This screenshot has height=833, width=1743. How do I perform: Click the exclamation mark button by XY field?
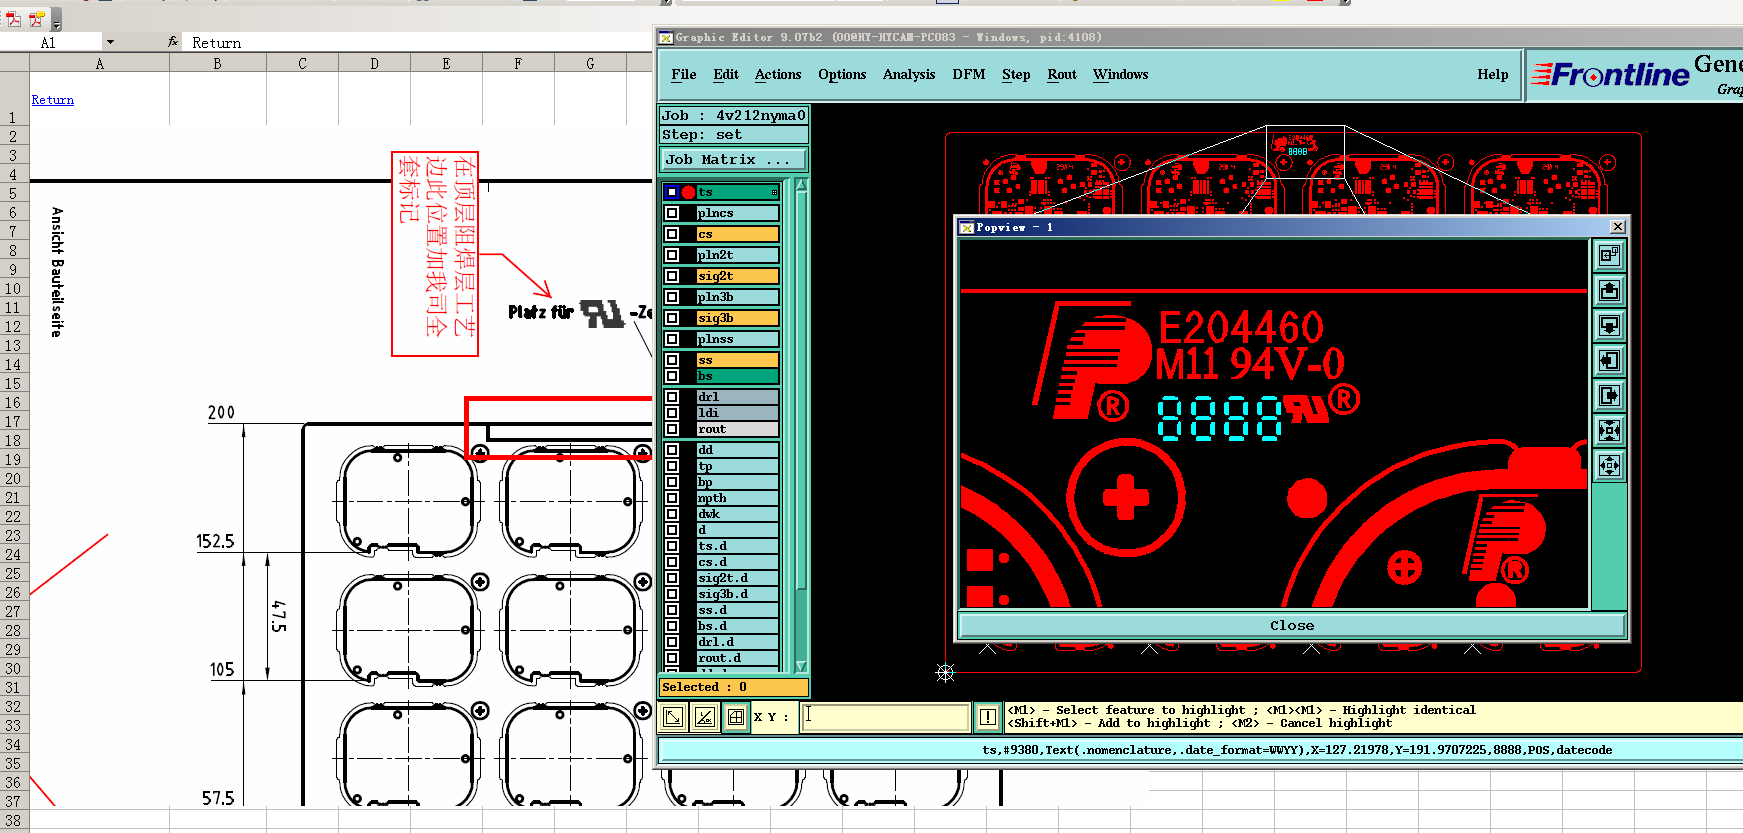click(987, 717)
